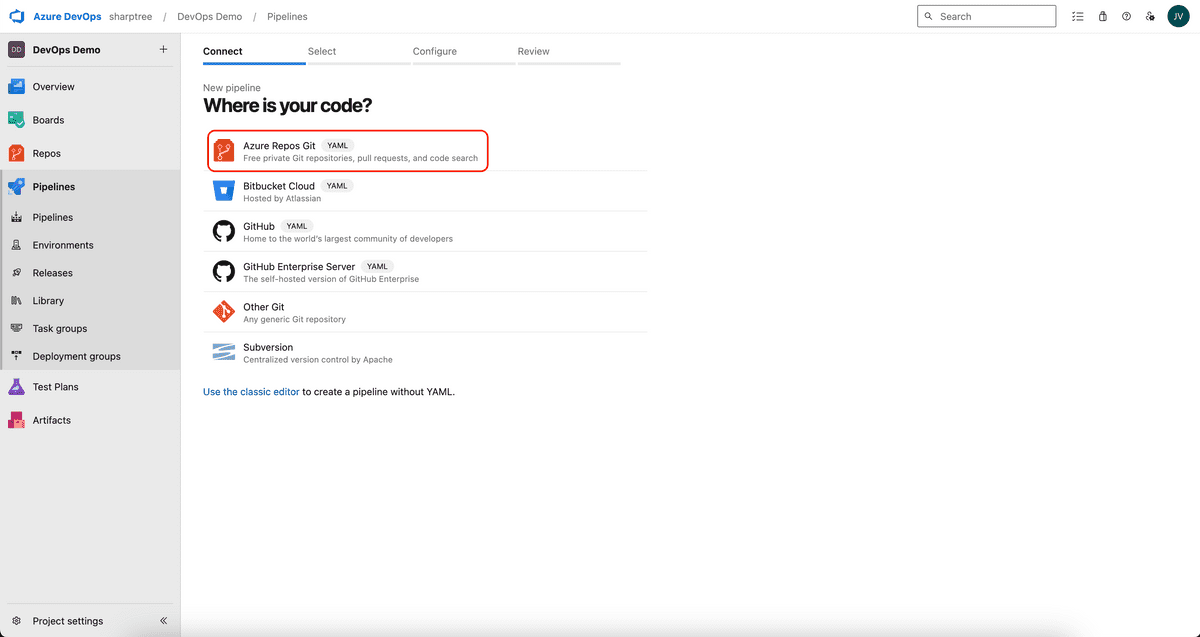
Task: Click the plus button beside DevOps Demo
Action: (x=163, y=50)
